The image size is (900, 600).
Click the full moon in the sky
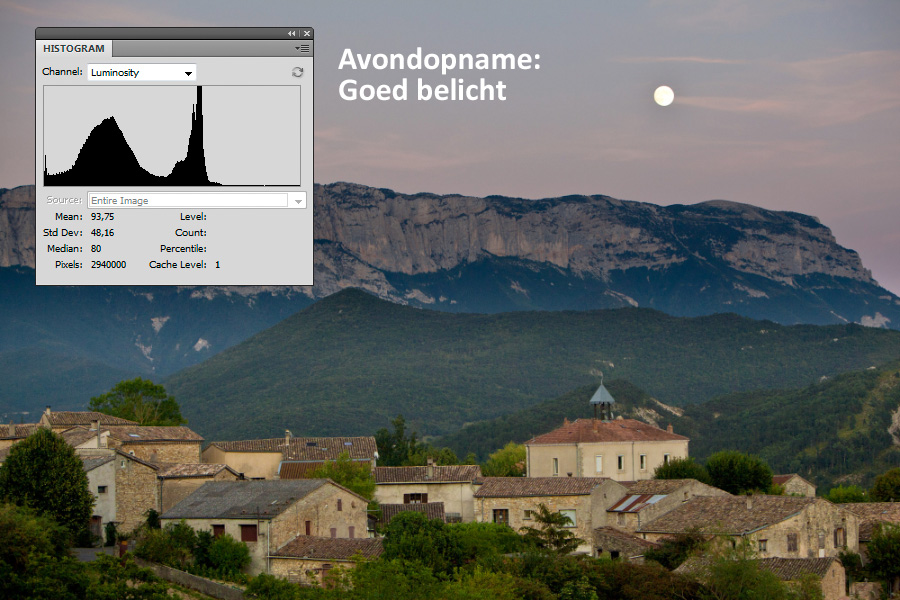pyautogui.click(x=663, y=96)
